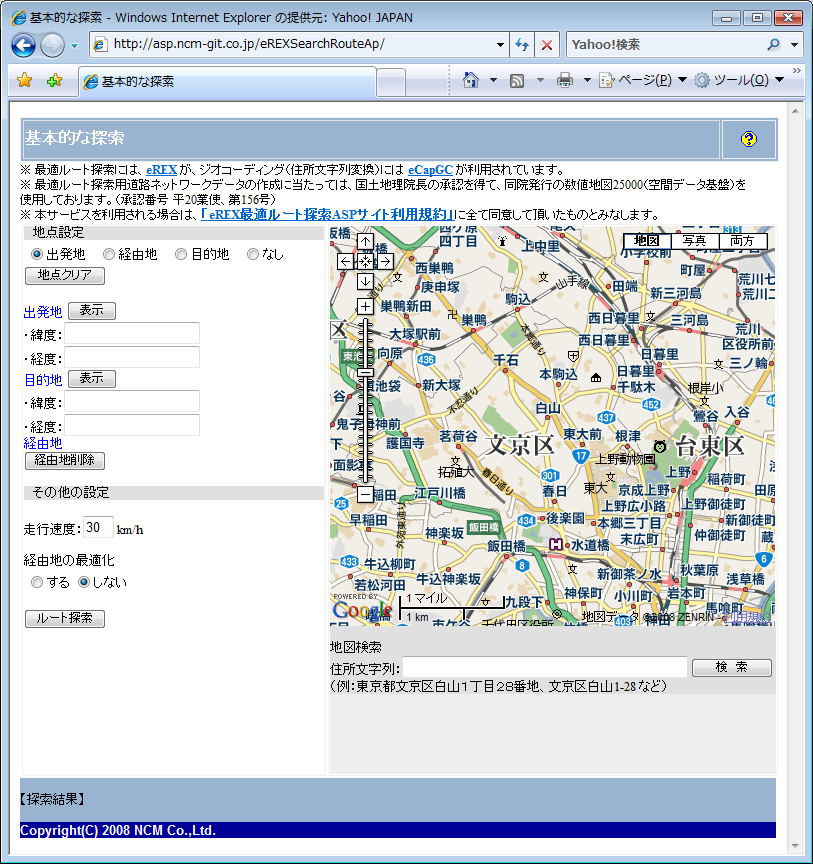Choose する for waypoint optimization
Screen dimensions: 813x864
pyautogui.click(x=37, y=582)
